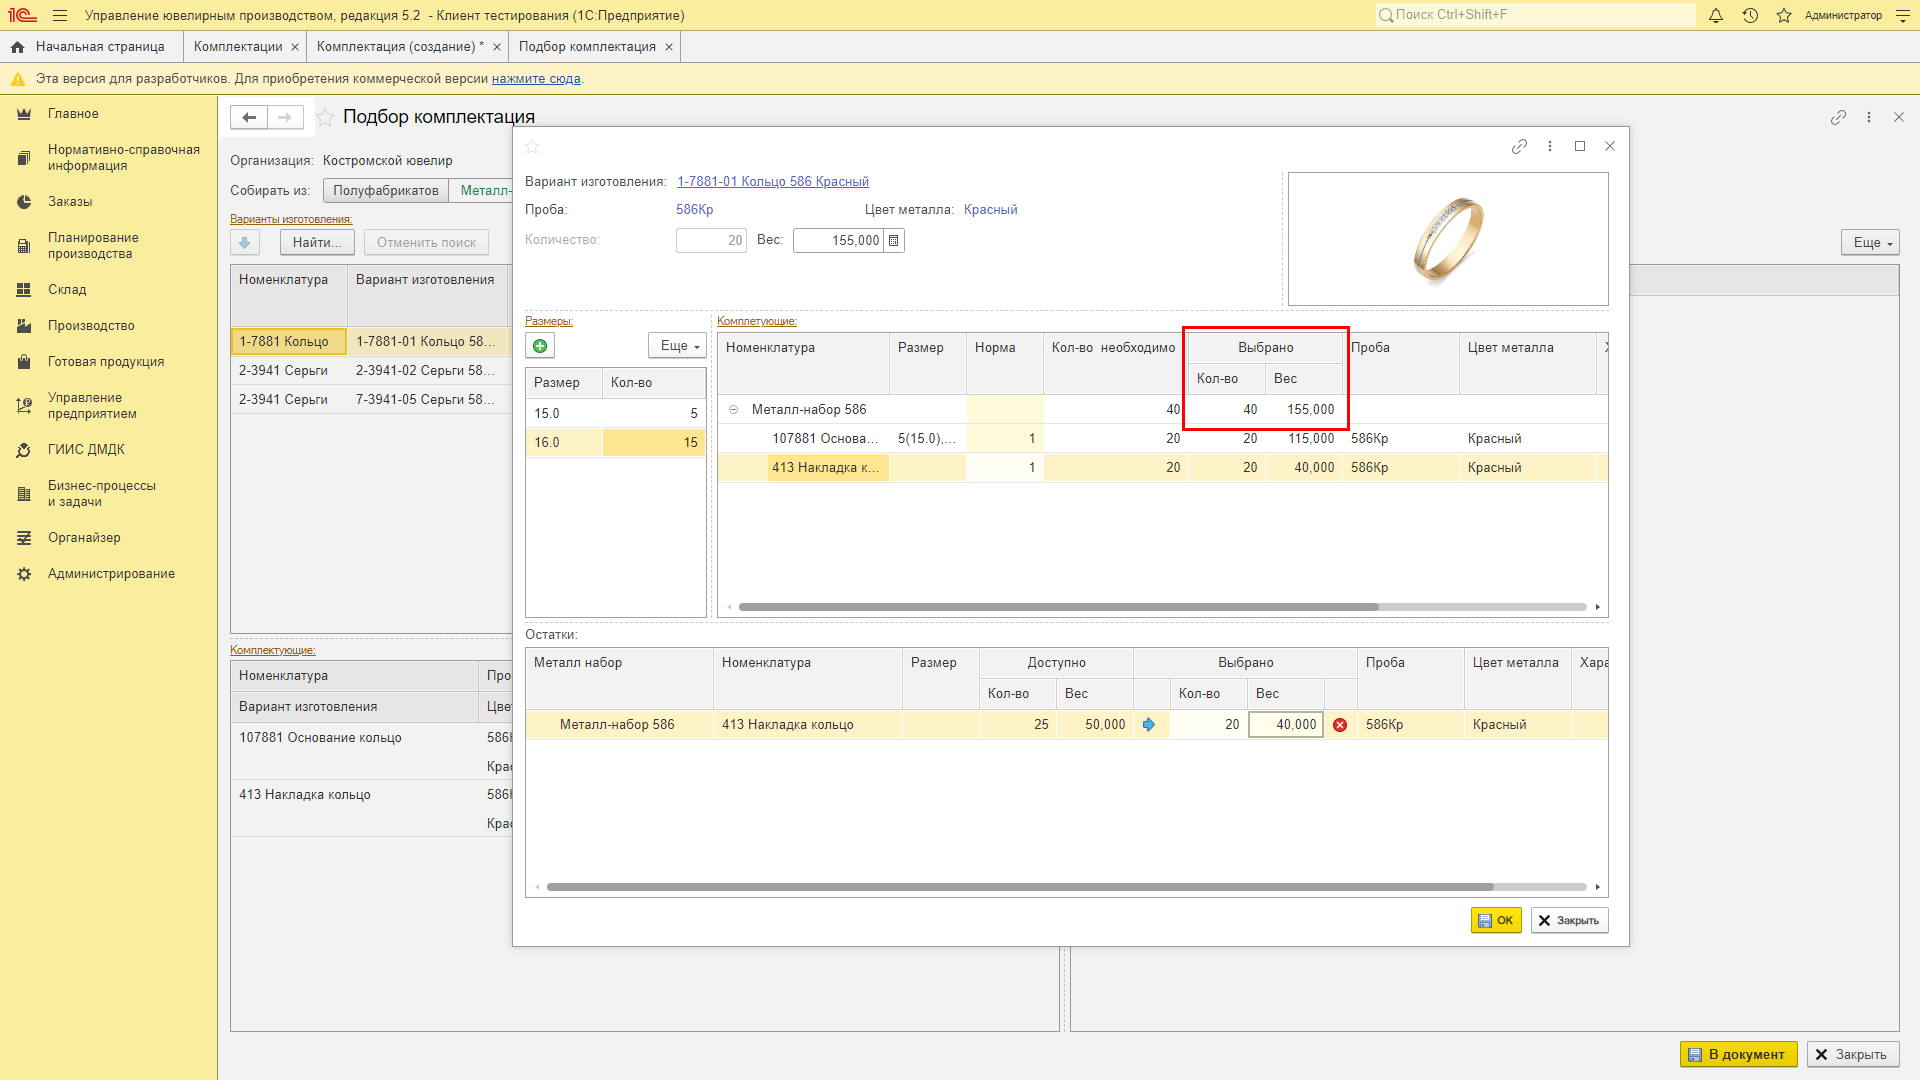
Task: Switch to the Подбор комплектация tab
Action: 587,47
